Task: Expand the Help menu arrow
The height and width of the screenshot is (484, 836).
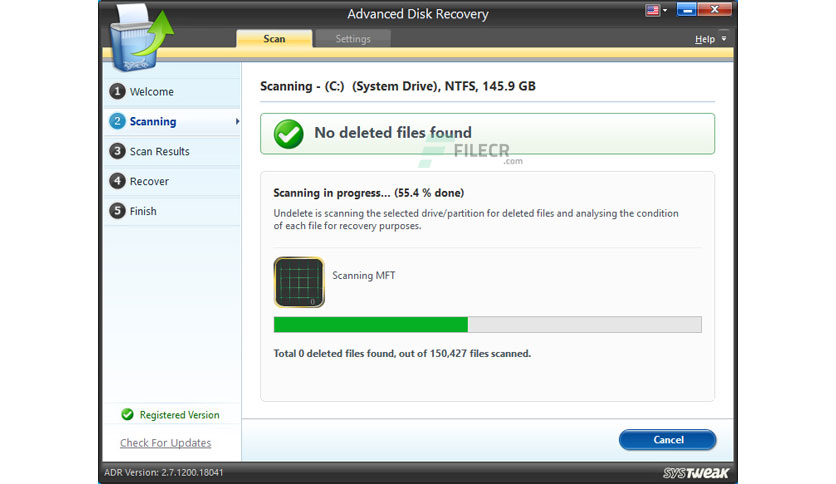Action: [724, 38]
